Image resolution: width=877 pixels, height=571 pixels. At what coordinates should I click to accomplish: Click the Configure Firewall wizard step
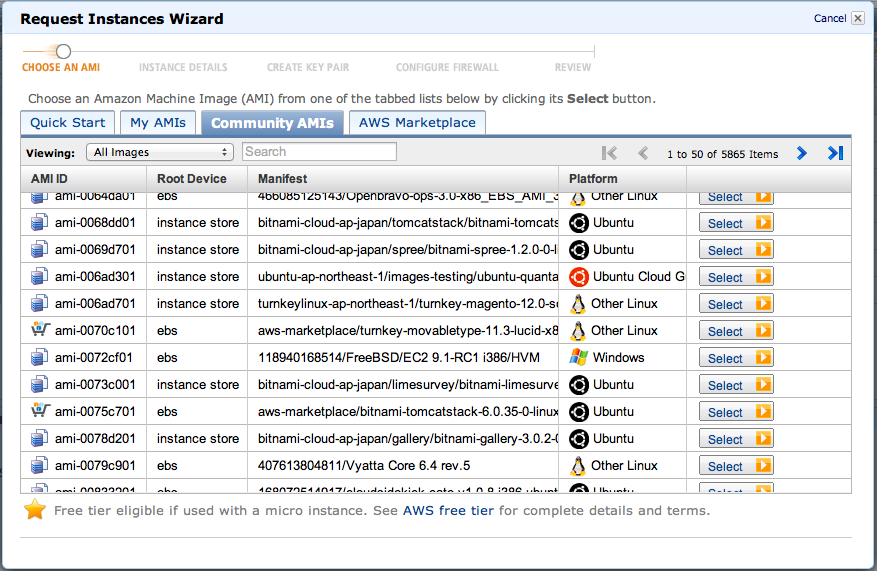point(447,67)
